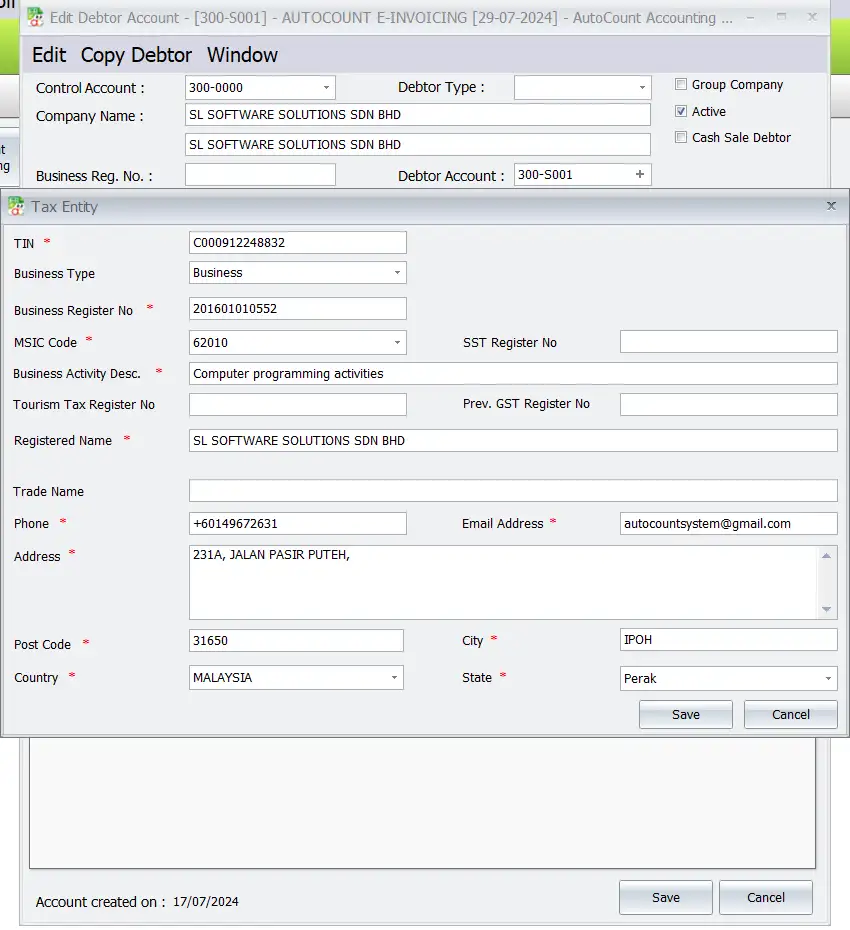Open the Edit menu
This screenshot has width=850, height=930.
point(48,55)
